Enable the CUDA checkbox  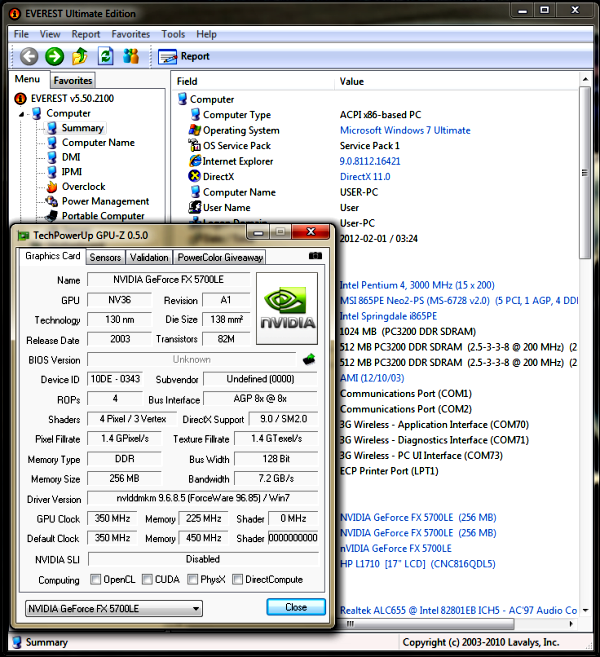click(147, 579)
